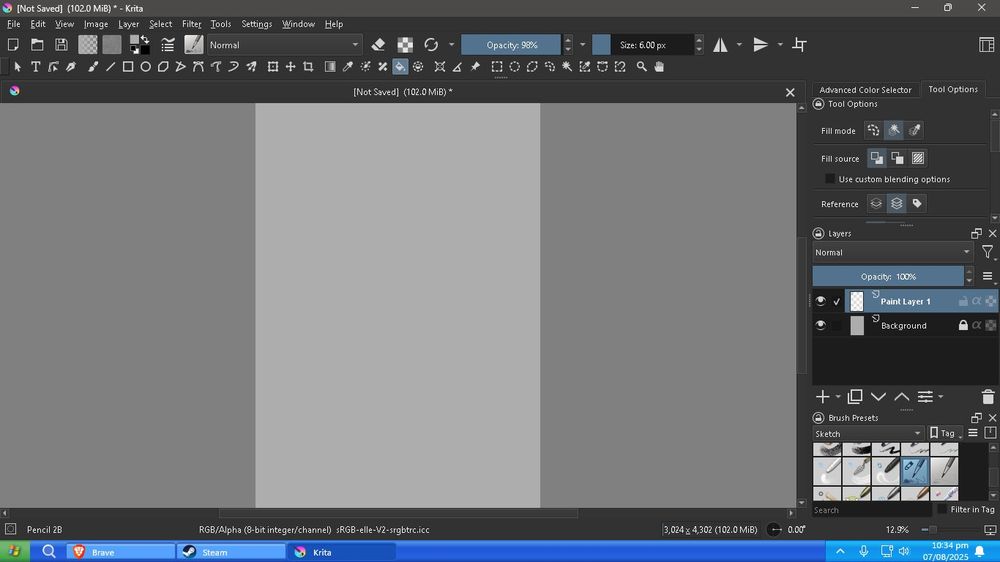The height and width of the screenshot is (562, 1000).
Task: Select the Pan hand tool
Action: pyautogui.click(x=659, y=66)
